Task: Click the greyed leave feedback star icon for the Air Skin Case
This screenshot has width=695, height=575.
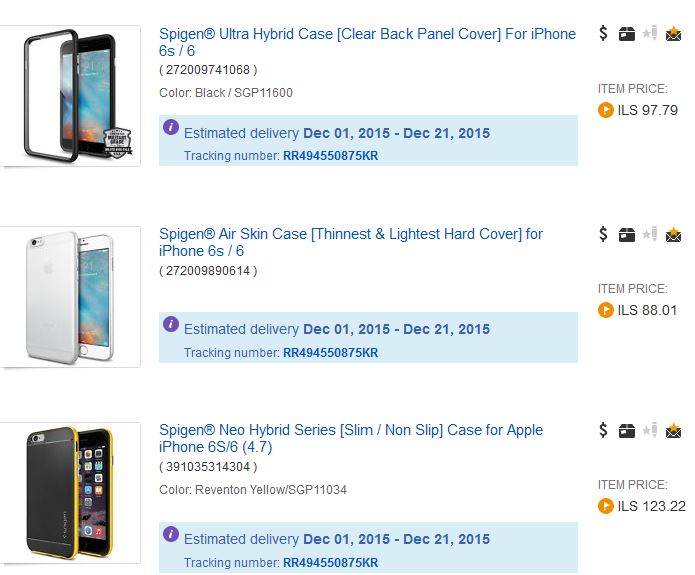Action: [x=650, y=234]
